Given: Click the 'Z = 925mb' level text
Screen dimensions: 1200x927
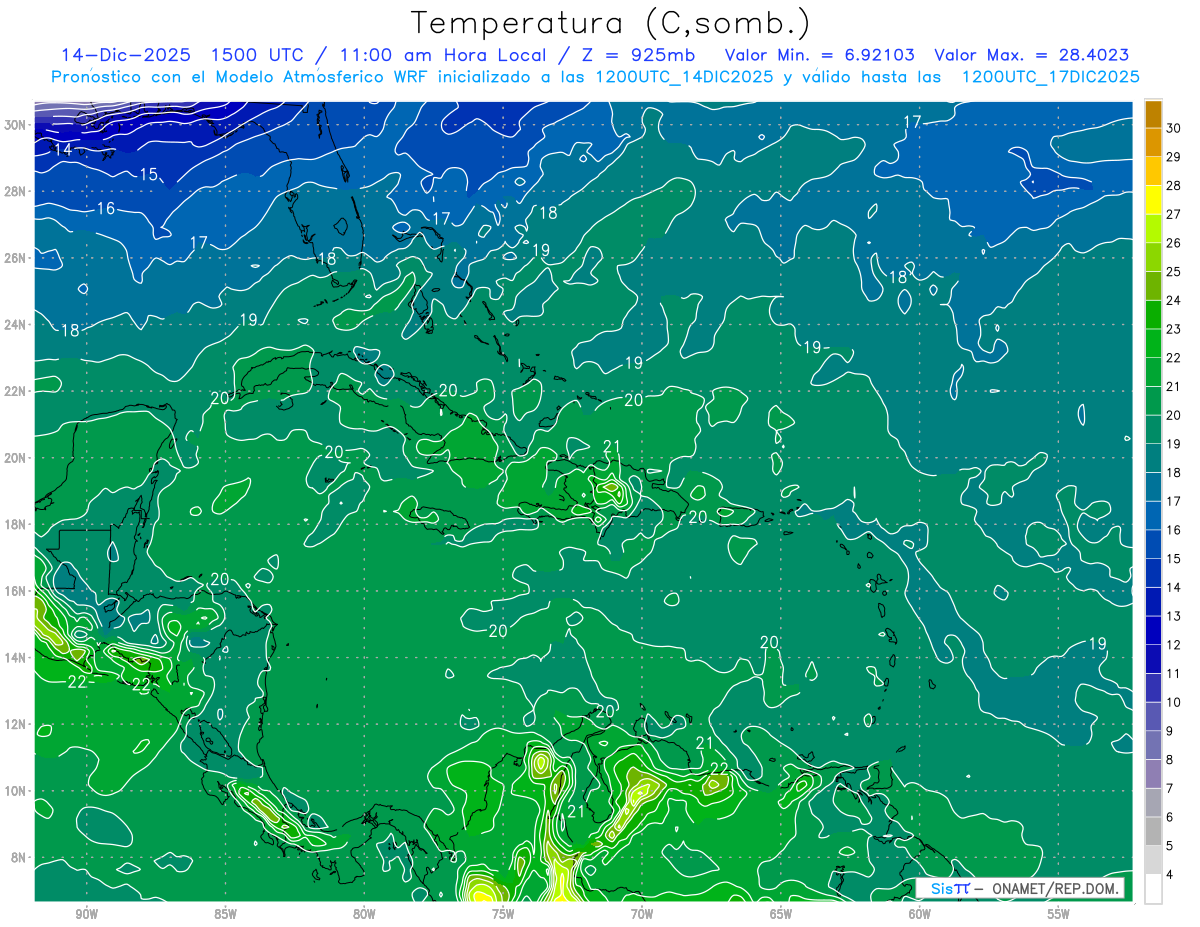Looking at the screenshot, I should coord(637,55).
